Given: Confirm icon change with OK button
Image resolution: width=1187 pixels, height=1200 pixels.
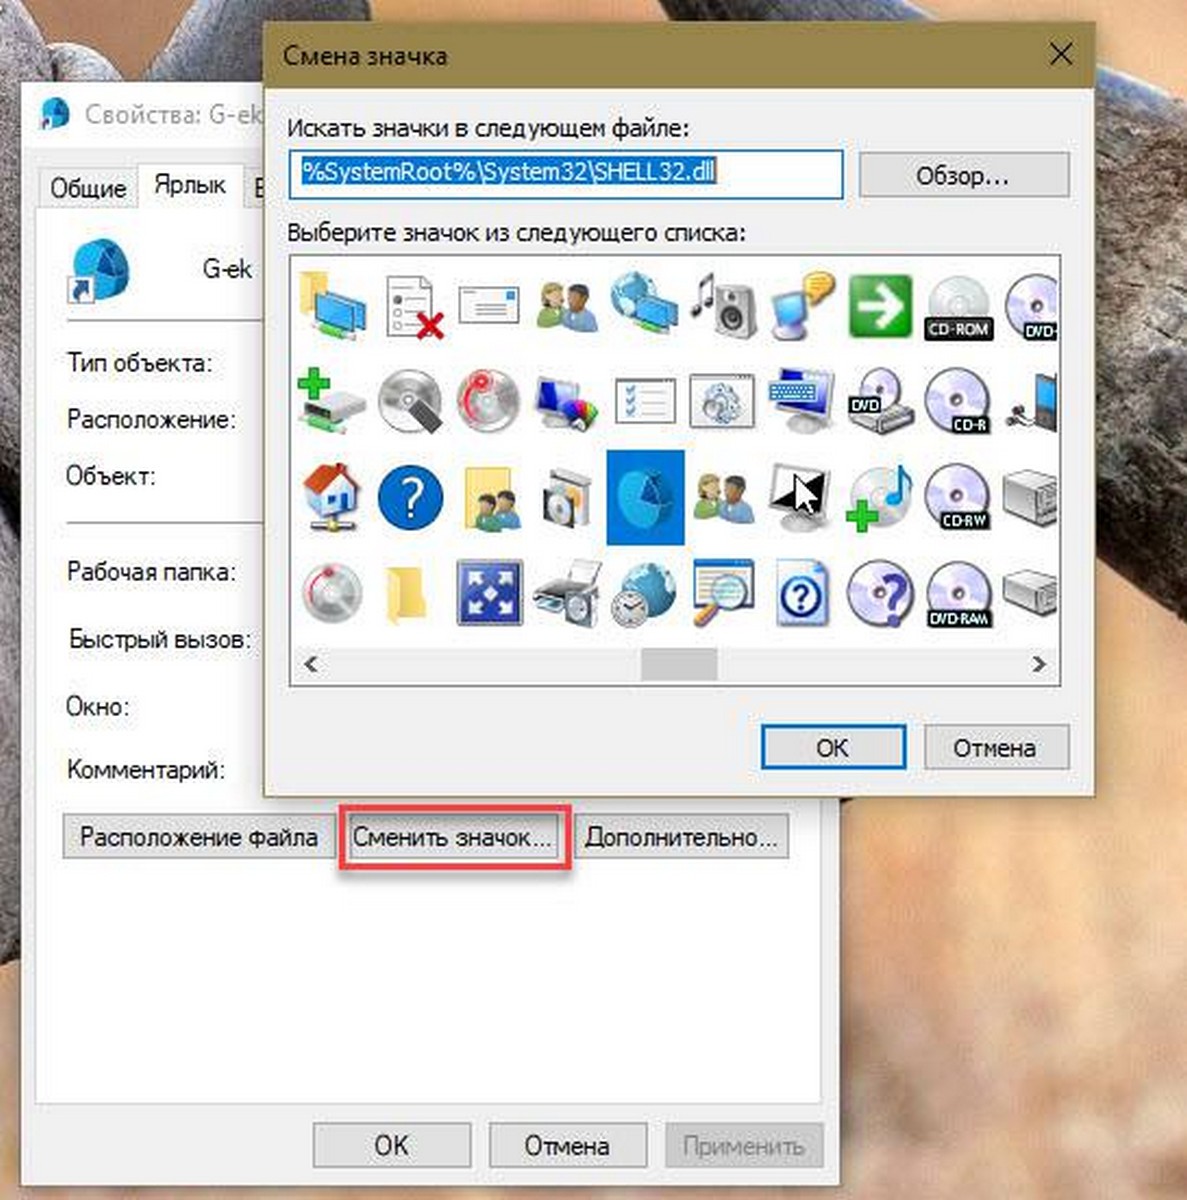Looking at the screenshot, I should coord(832,747).
